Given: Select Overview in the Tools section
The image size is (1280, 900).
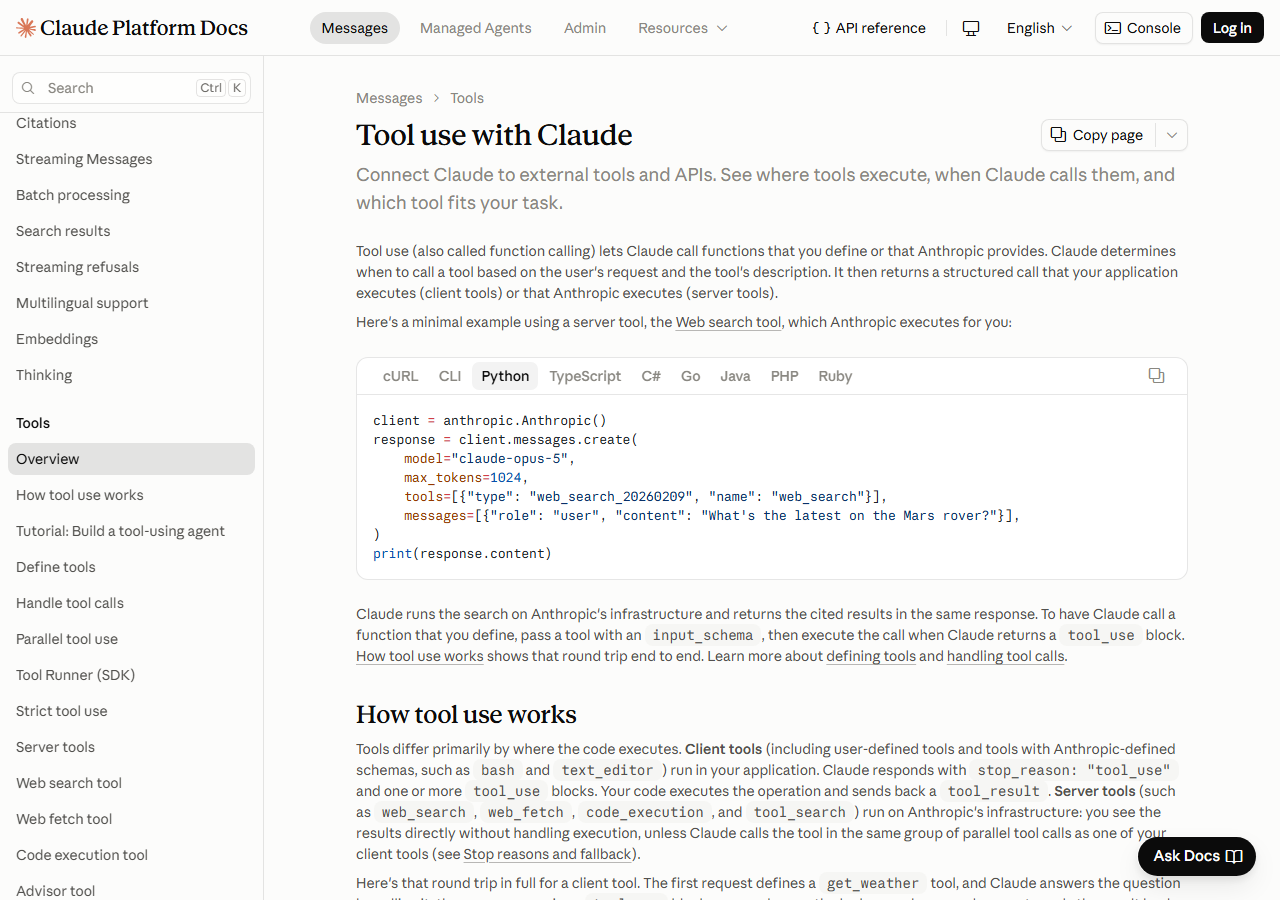Looking at the screenshot, I should [x=131, y=459].
